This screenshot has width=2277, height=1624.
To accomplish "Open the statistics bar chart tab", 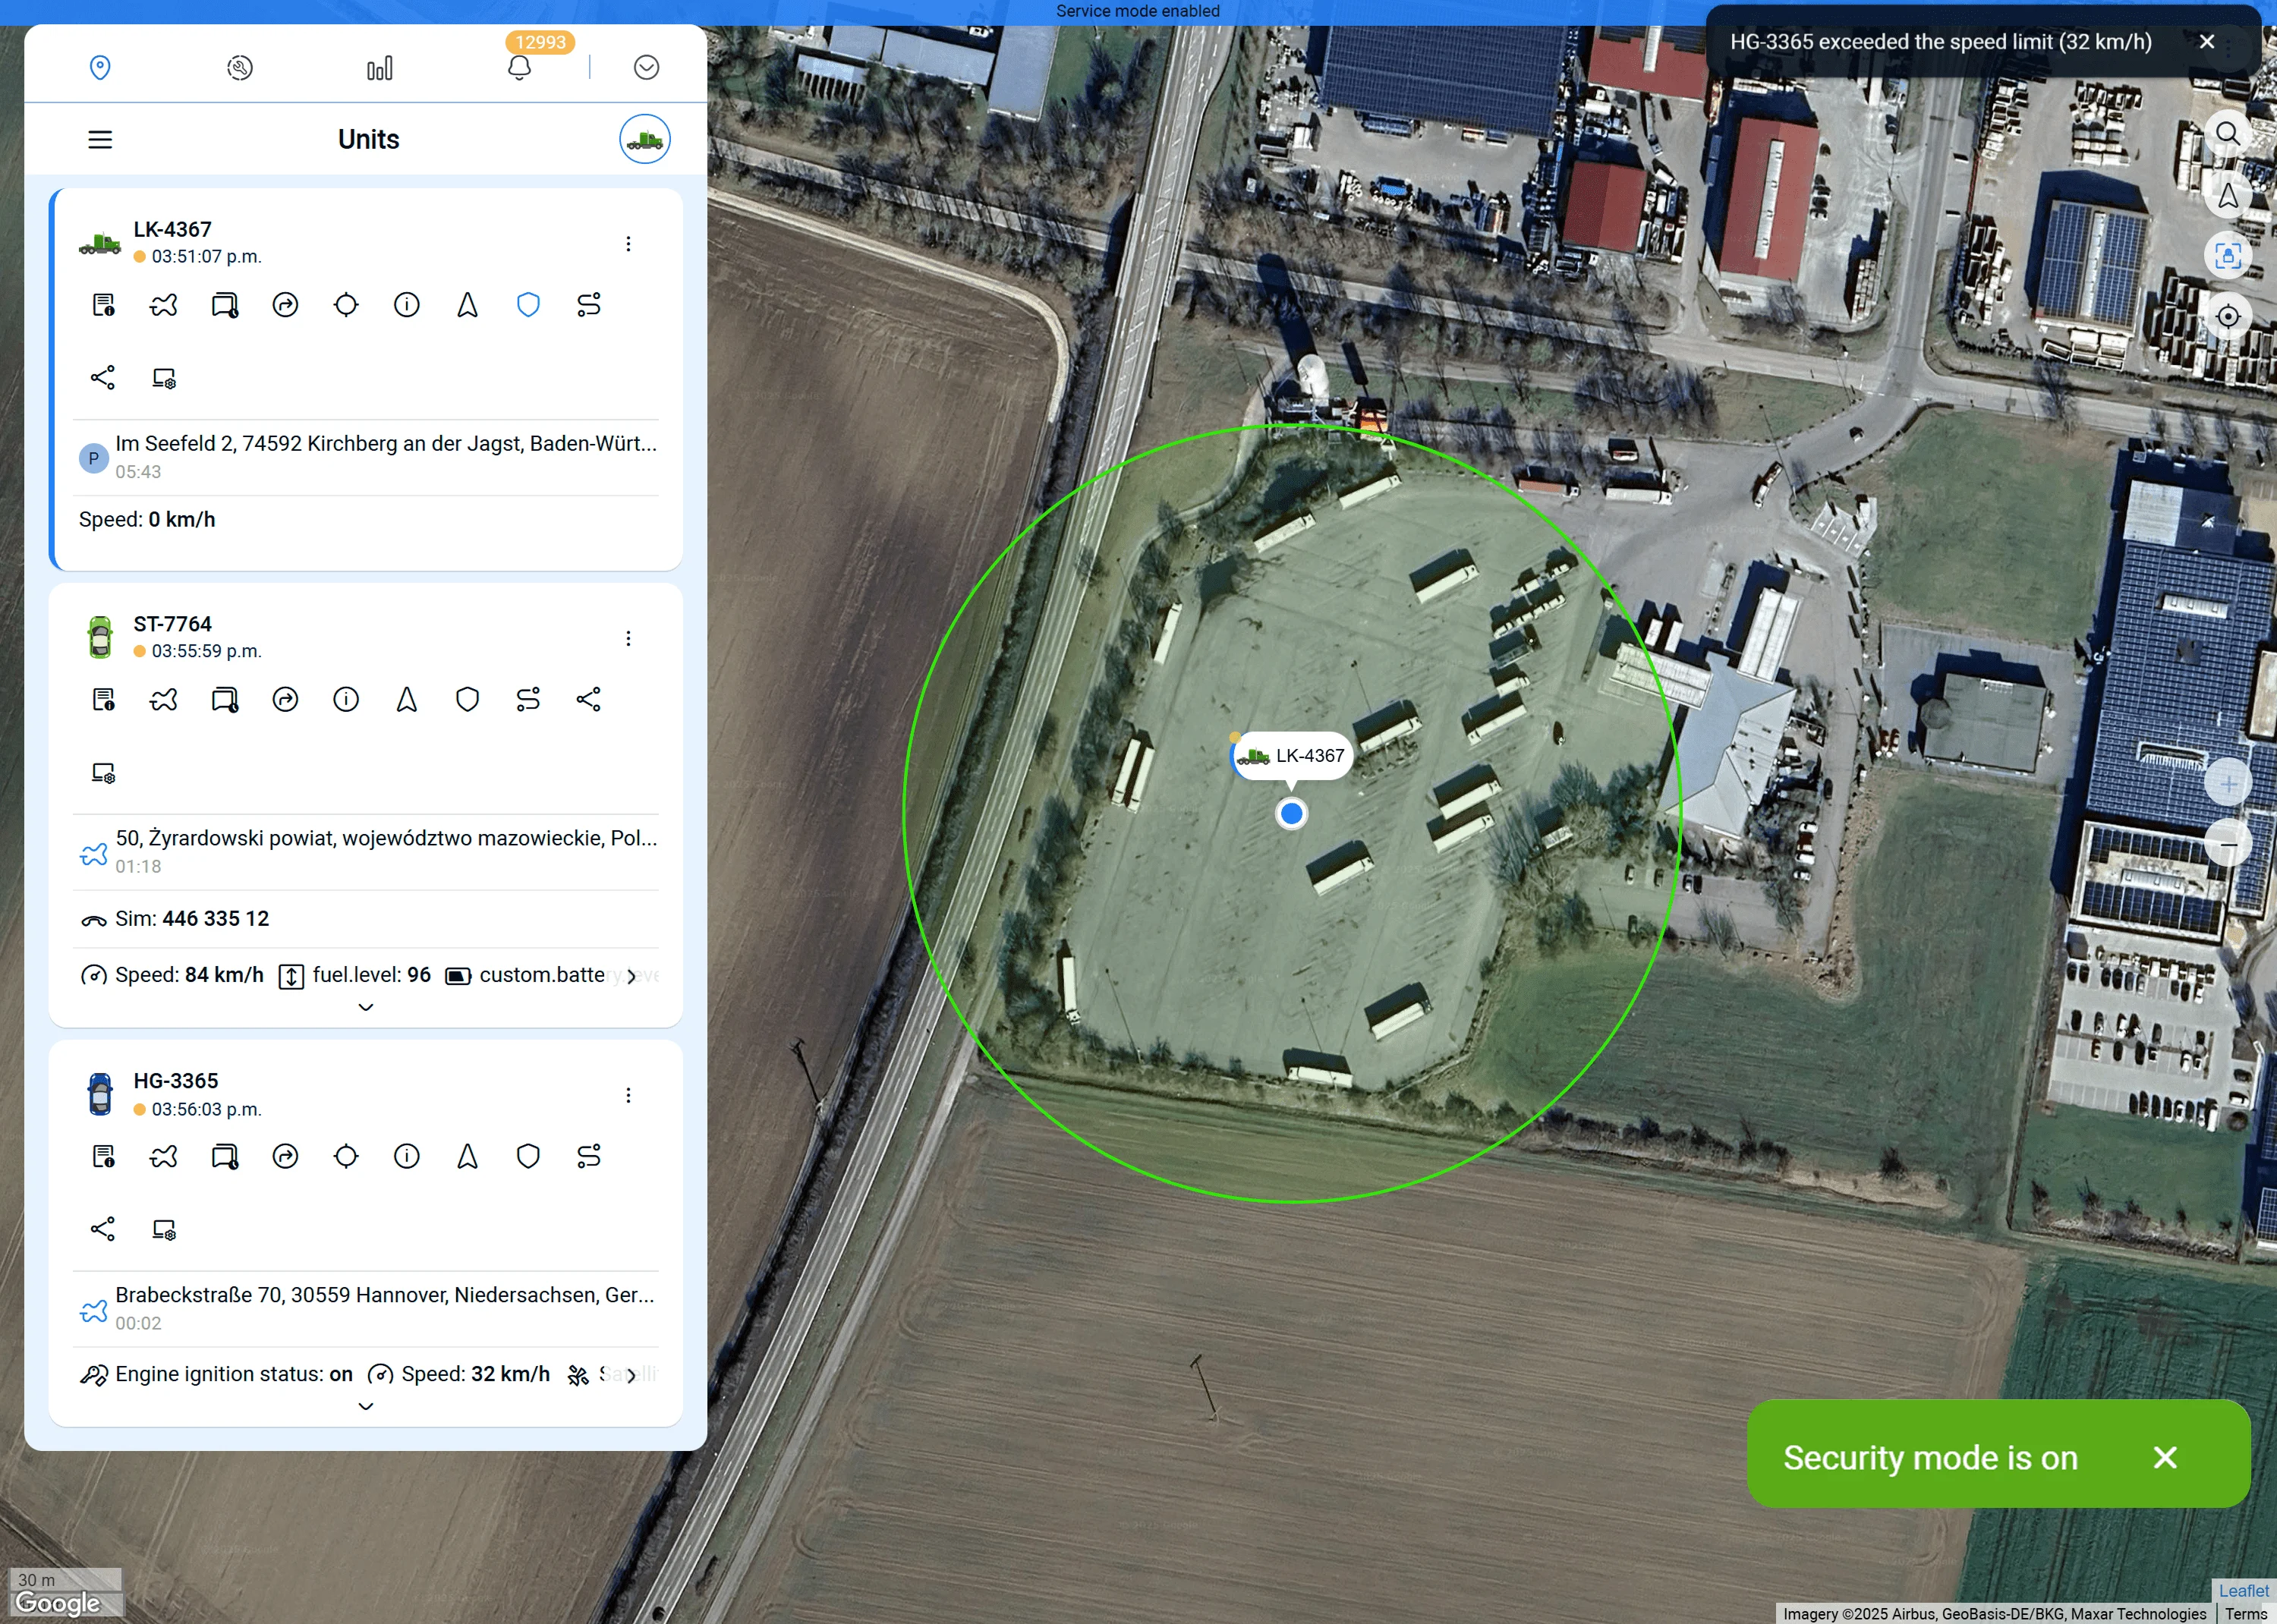I will (x=379, y=68).
